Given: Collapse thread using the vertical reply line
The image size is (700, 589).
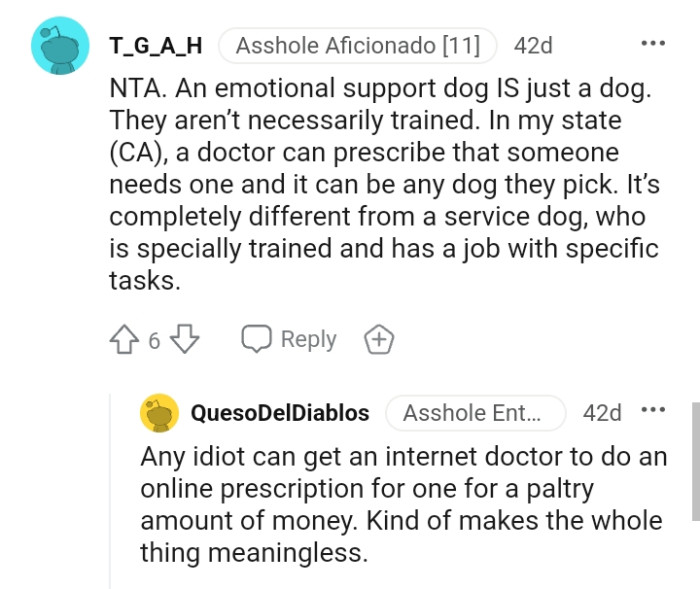Looking at the screenshot, I should pyautogui.click(x=110, y=490).
